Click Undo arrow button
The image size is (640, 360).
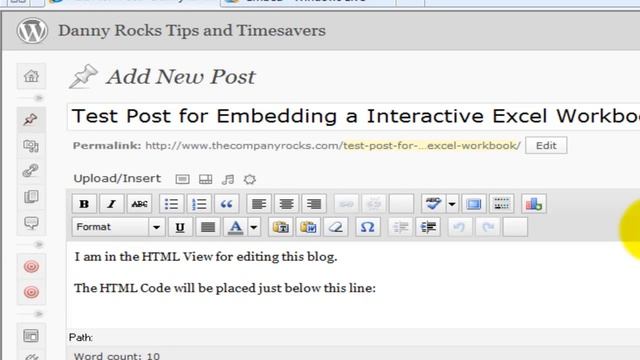pyautogui.click(x=460, y=227)
